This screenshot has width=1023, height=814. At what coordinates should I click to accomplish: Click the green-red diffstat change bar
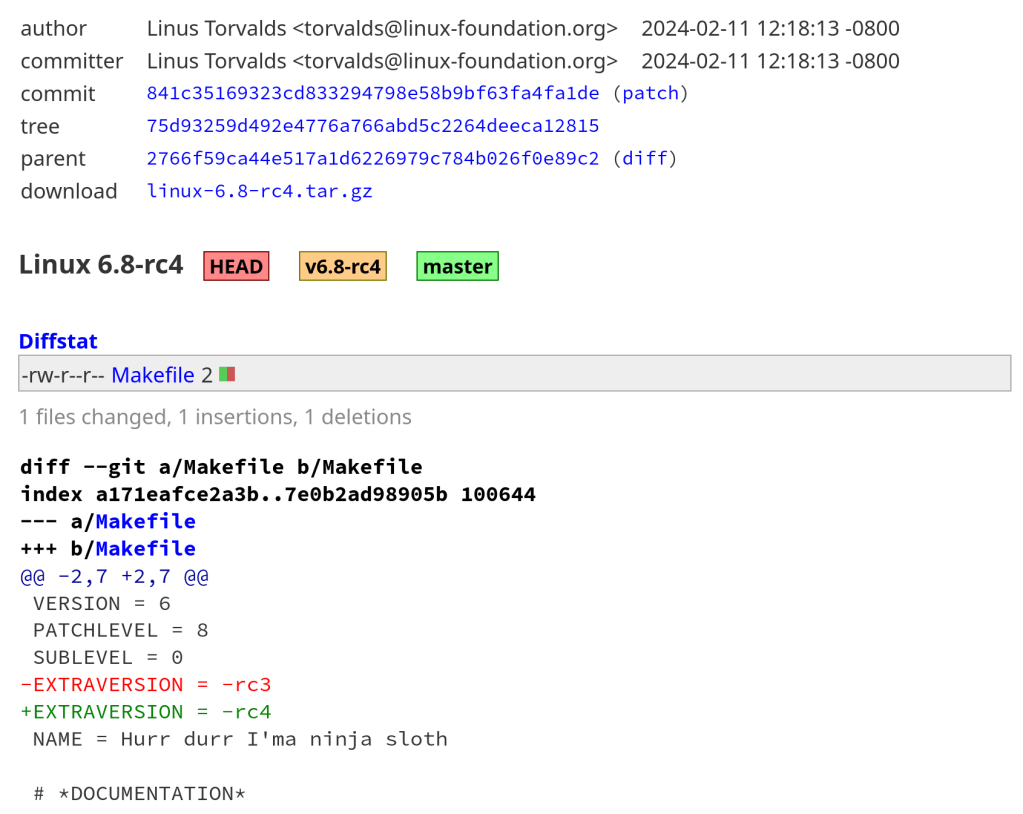227,375
